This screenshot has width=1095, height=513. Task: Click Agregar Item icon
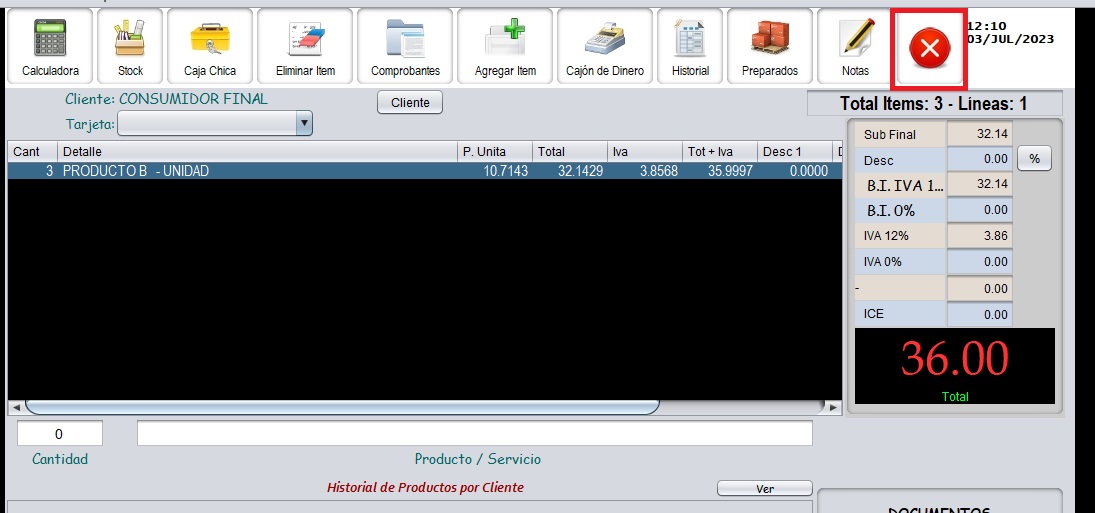[x=505, y=47]
